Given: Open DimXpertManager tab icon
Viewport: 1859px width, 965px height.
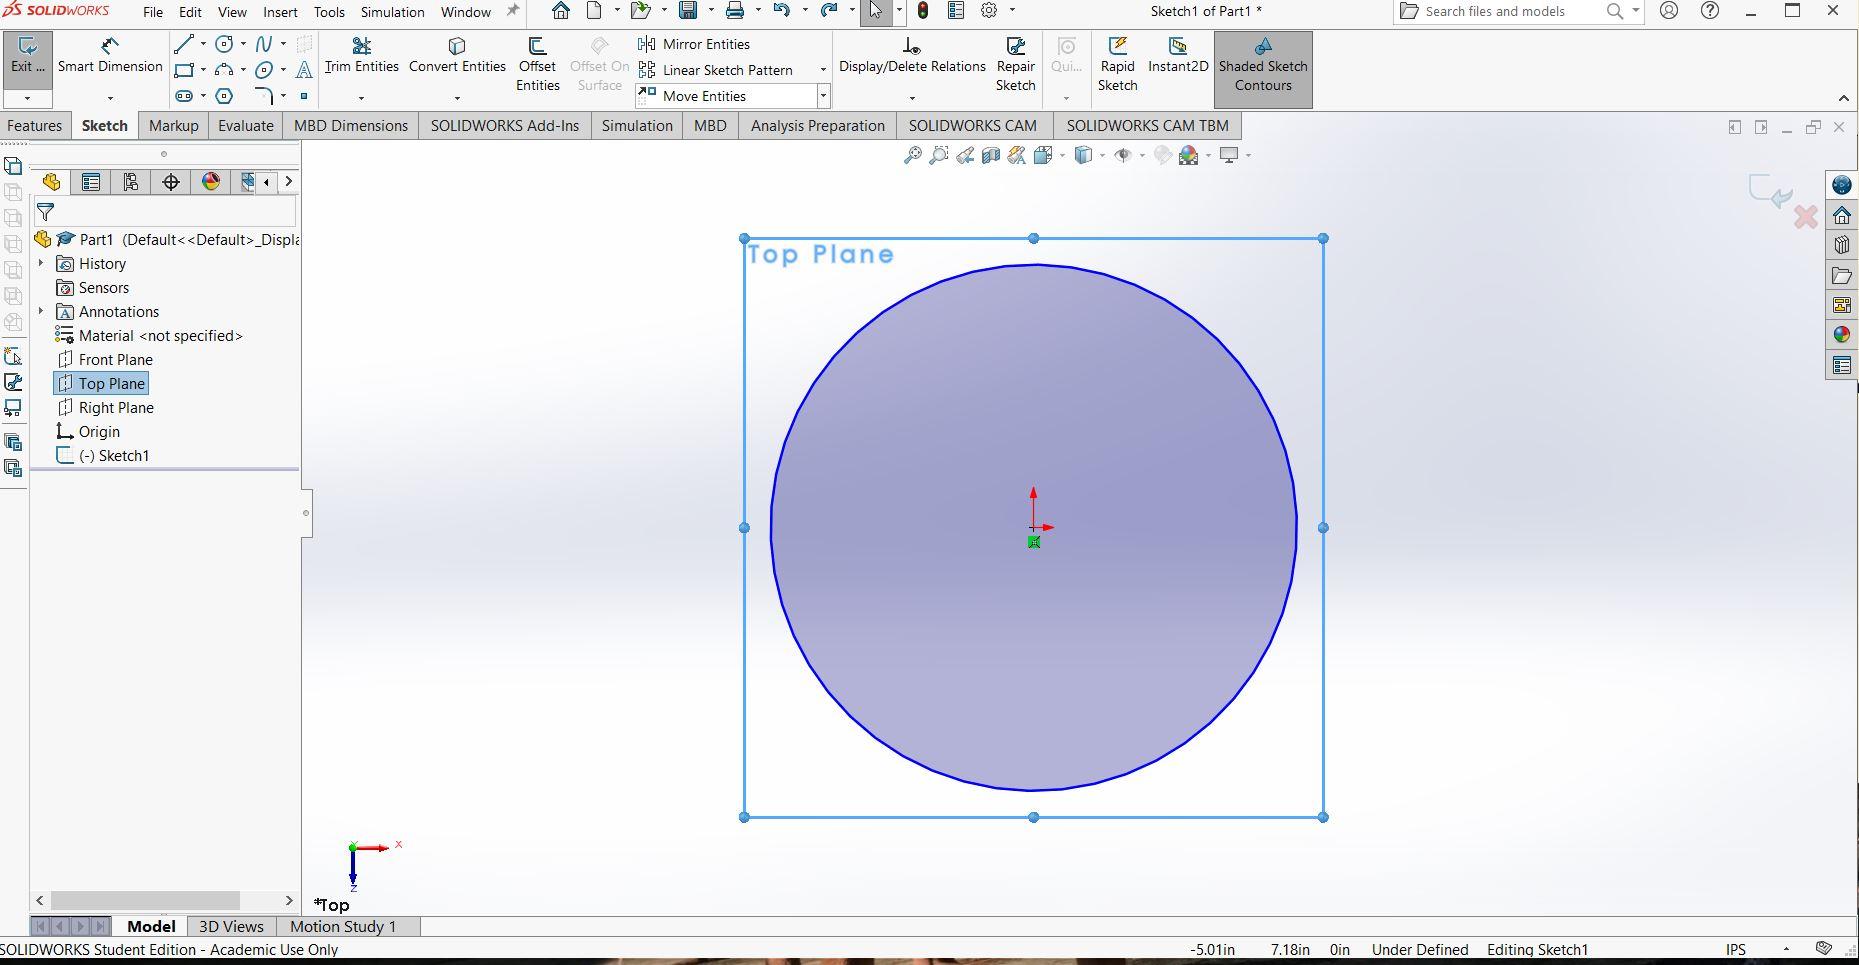Looking at the screenshot, I should (x=171, y=182).
